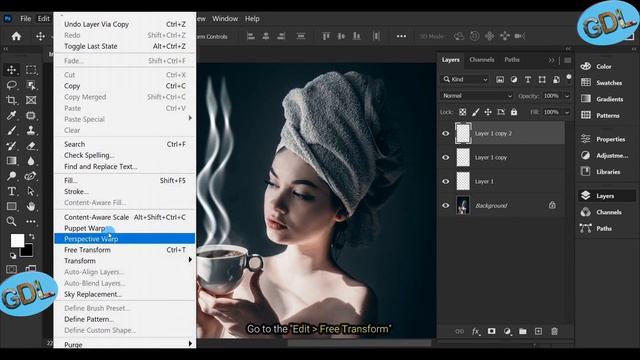Image resolution: width=640 pixels, height=360 pixels.
Task: Open more options ellipsis in options bar
Action: [402, 36]
